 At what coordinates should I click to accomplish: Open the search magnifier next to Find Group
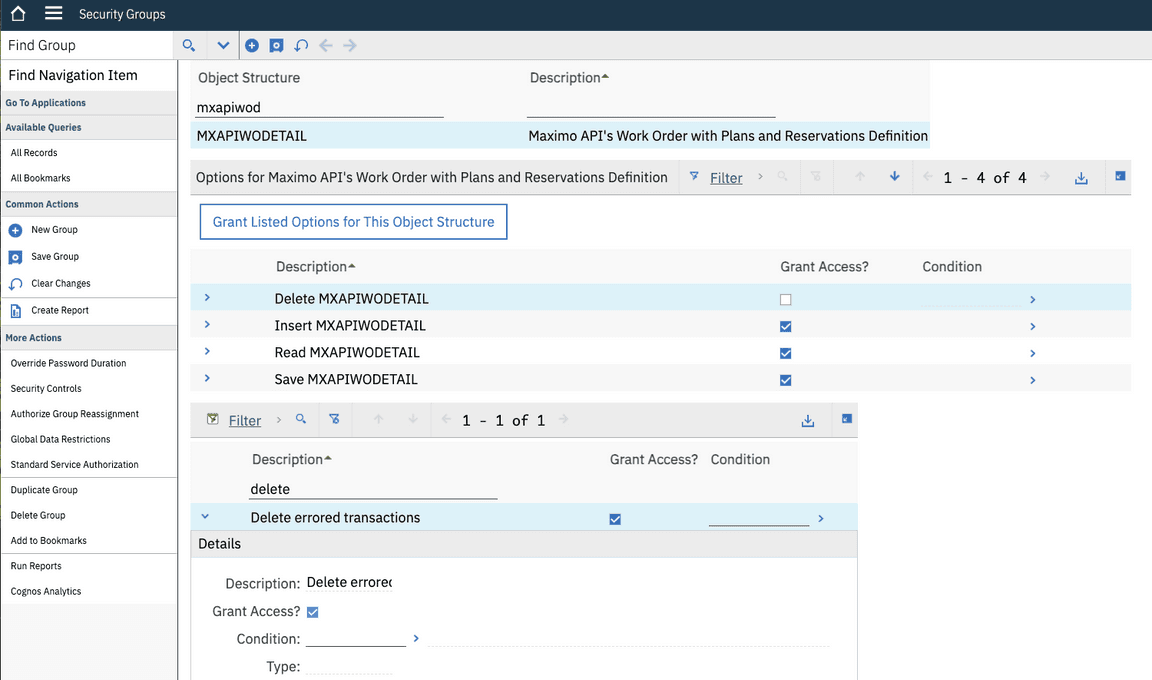click(189, 45)
